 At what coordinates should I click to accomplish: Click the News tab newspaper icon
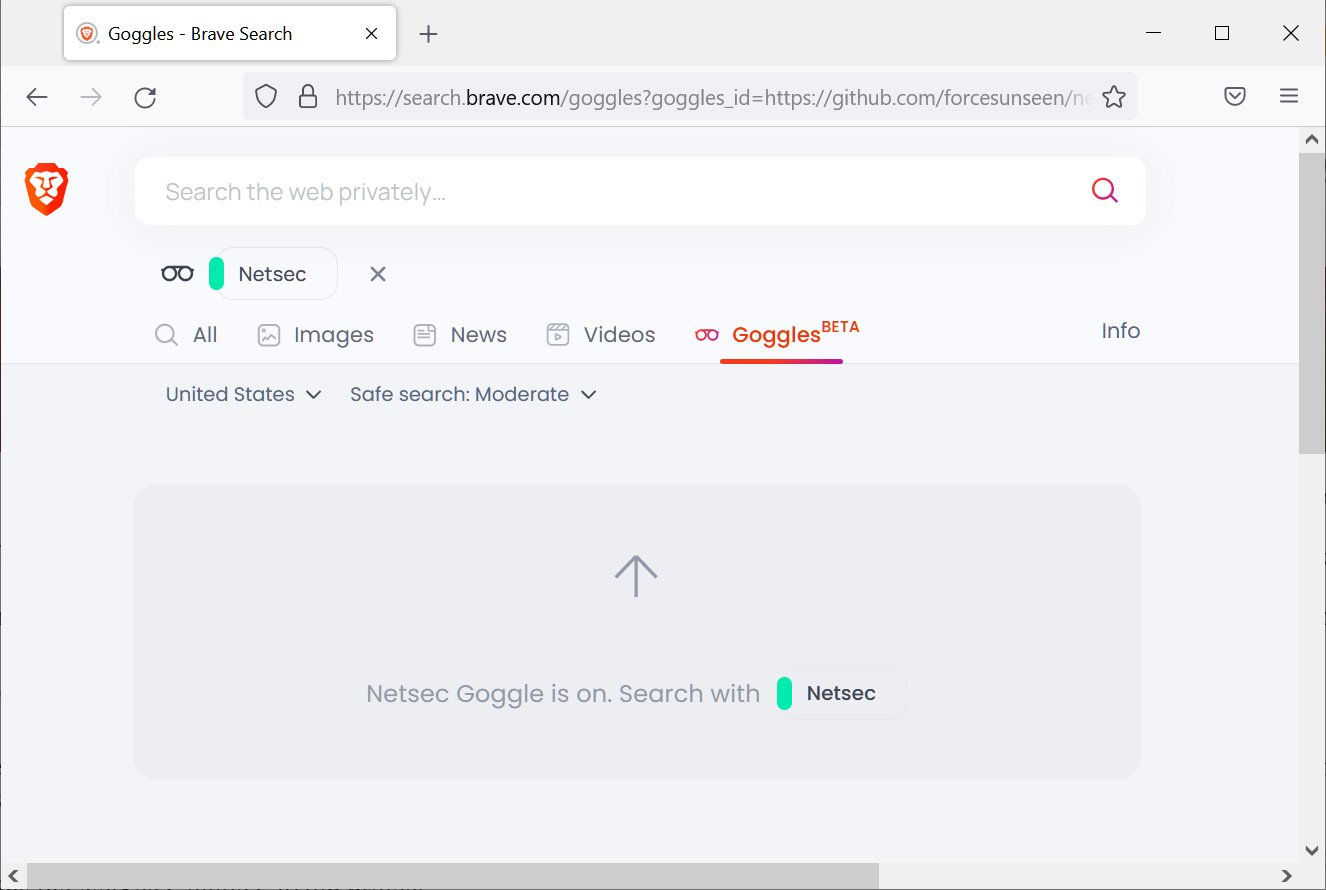coord(424,335)
